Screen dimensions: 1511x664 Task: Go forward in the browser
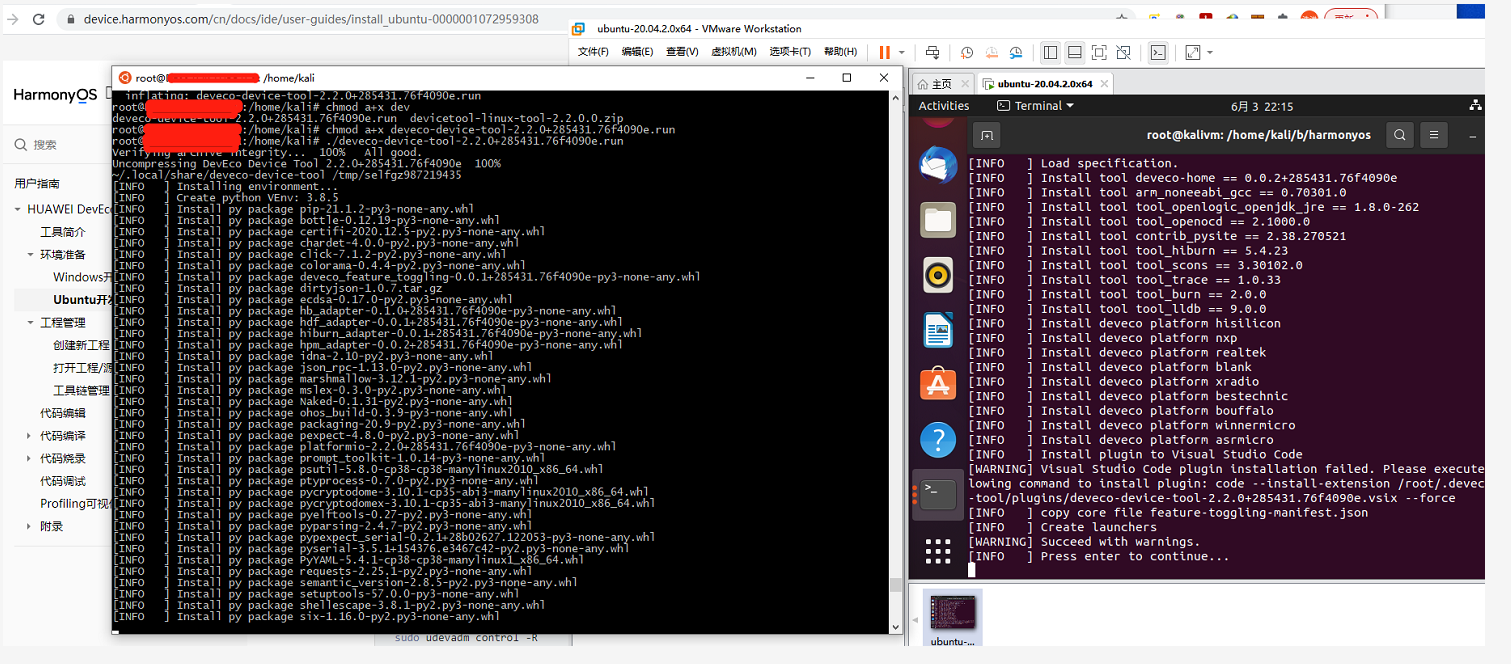pyautogui.click(x=11, y=19)
